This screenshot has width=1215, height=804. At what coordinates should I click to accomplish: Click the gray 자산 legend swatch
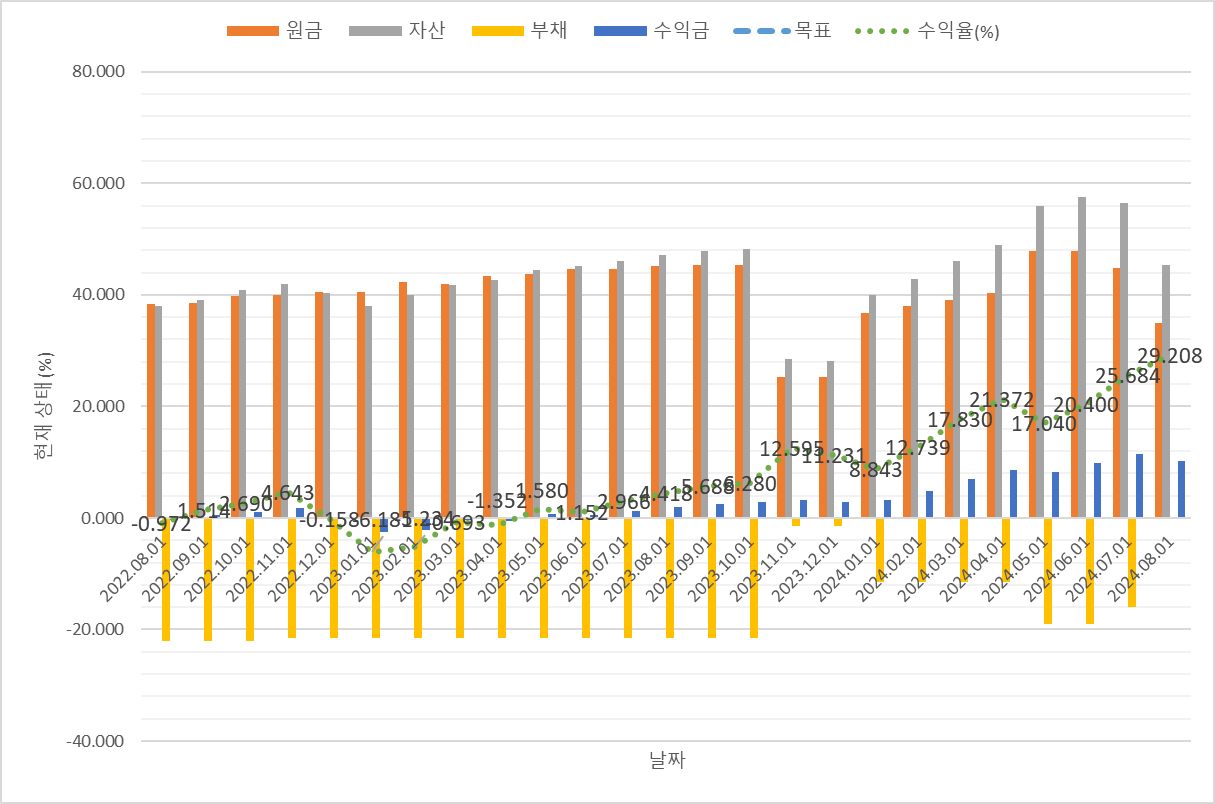(x=376, y=31)
